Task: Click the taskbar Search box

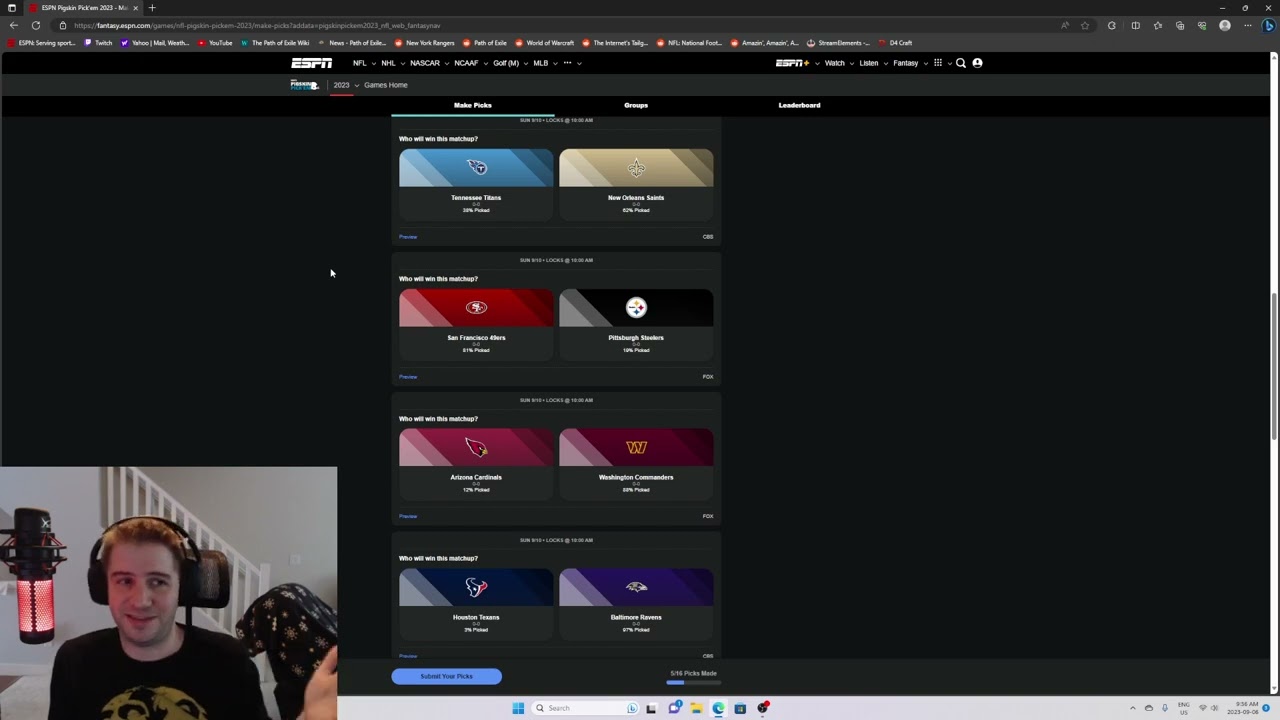Action: coord(586,708)
